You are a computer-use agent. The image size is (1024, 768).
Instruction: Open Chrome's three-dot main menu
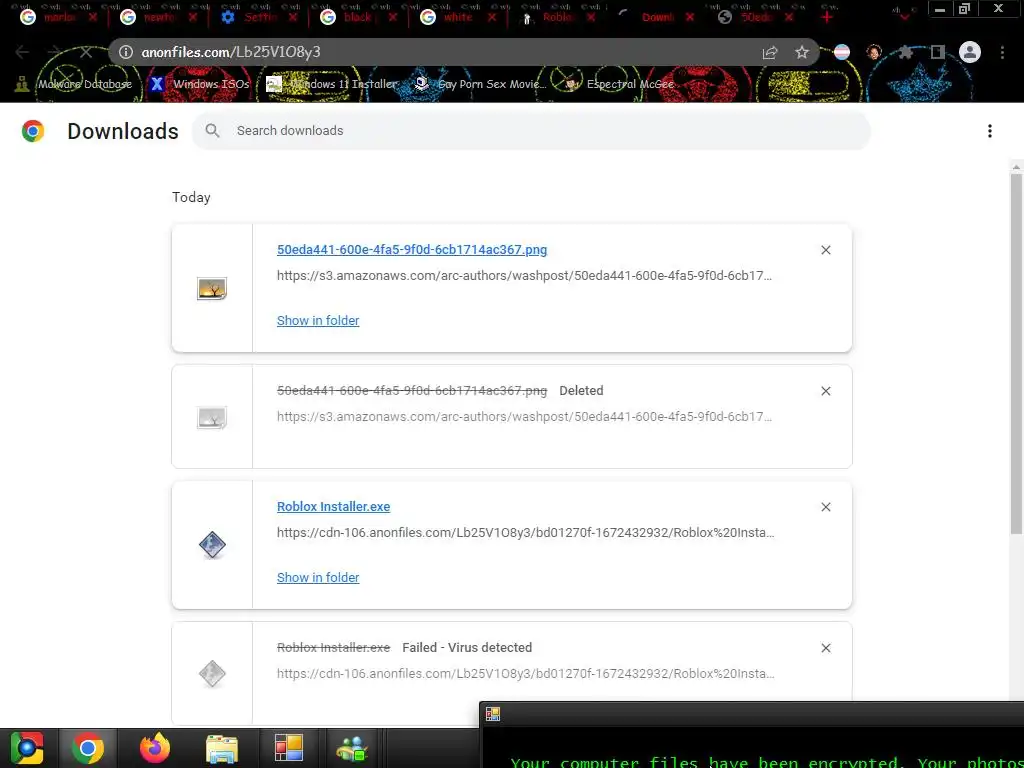point(1002,52)
